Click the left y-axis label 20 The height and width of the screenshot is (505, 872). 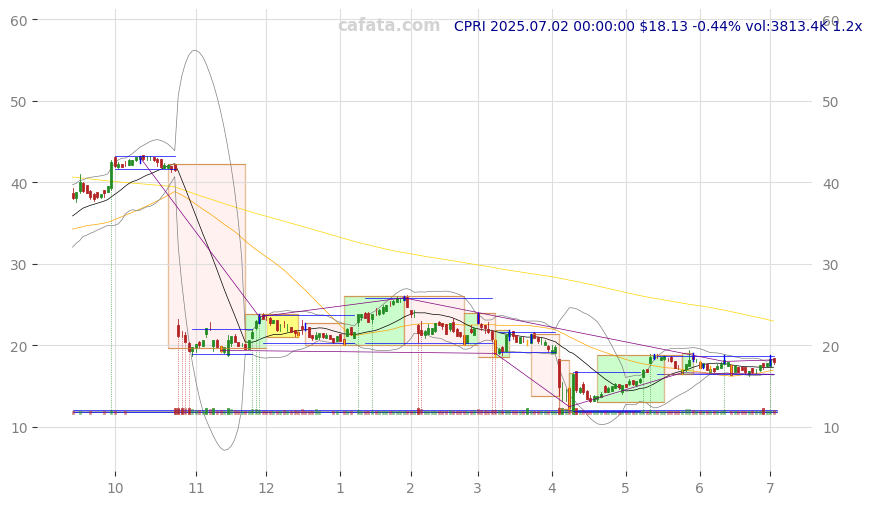point(18,346)
